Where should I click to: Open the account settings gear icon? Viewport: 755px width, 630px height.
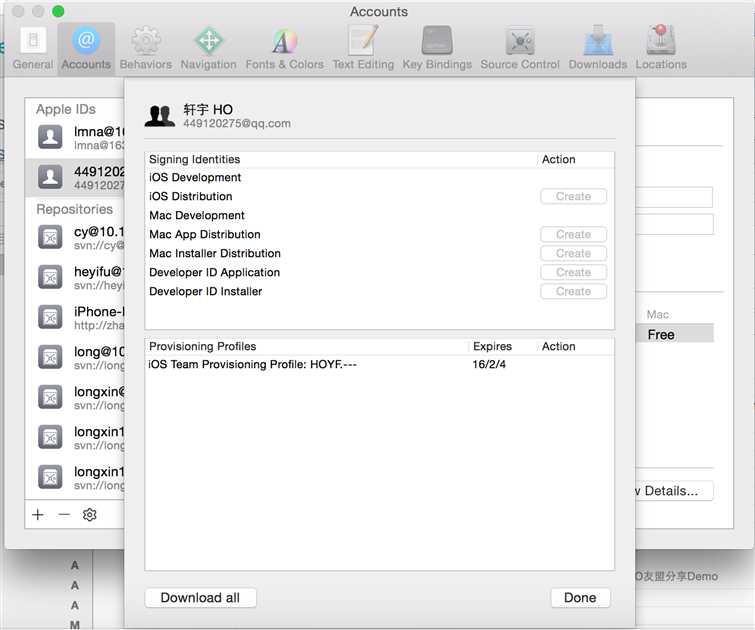(90, 514)
